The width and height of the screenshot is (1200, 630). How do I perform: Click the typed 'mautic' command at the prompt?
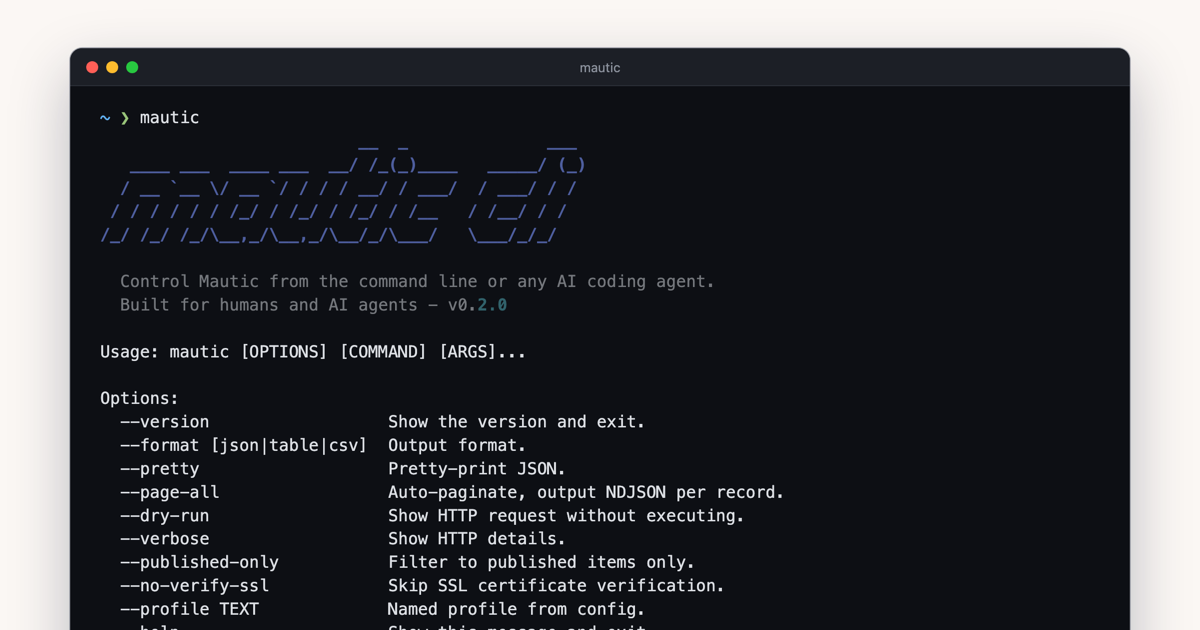[x=169, y=118]
